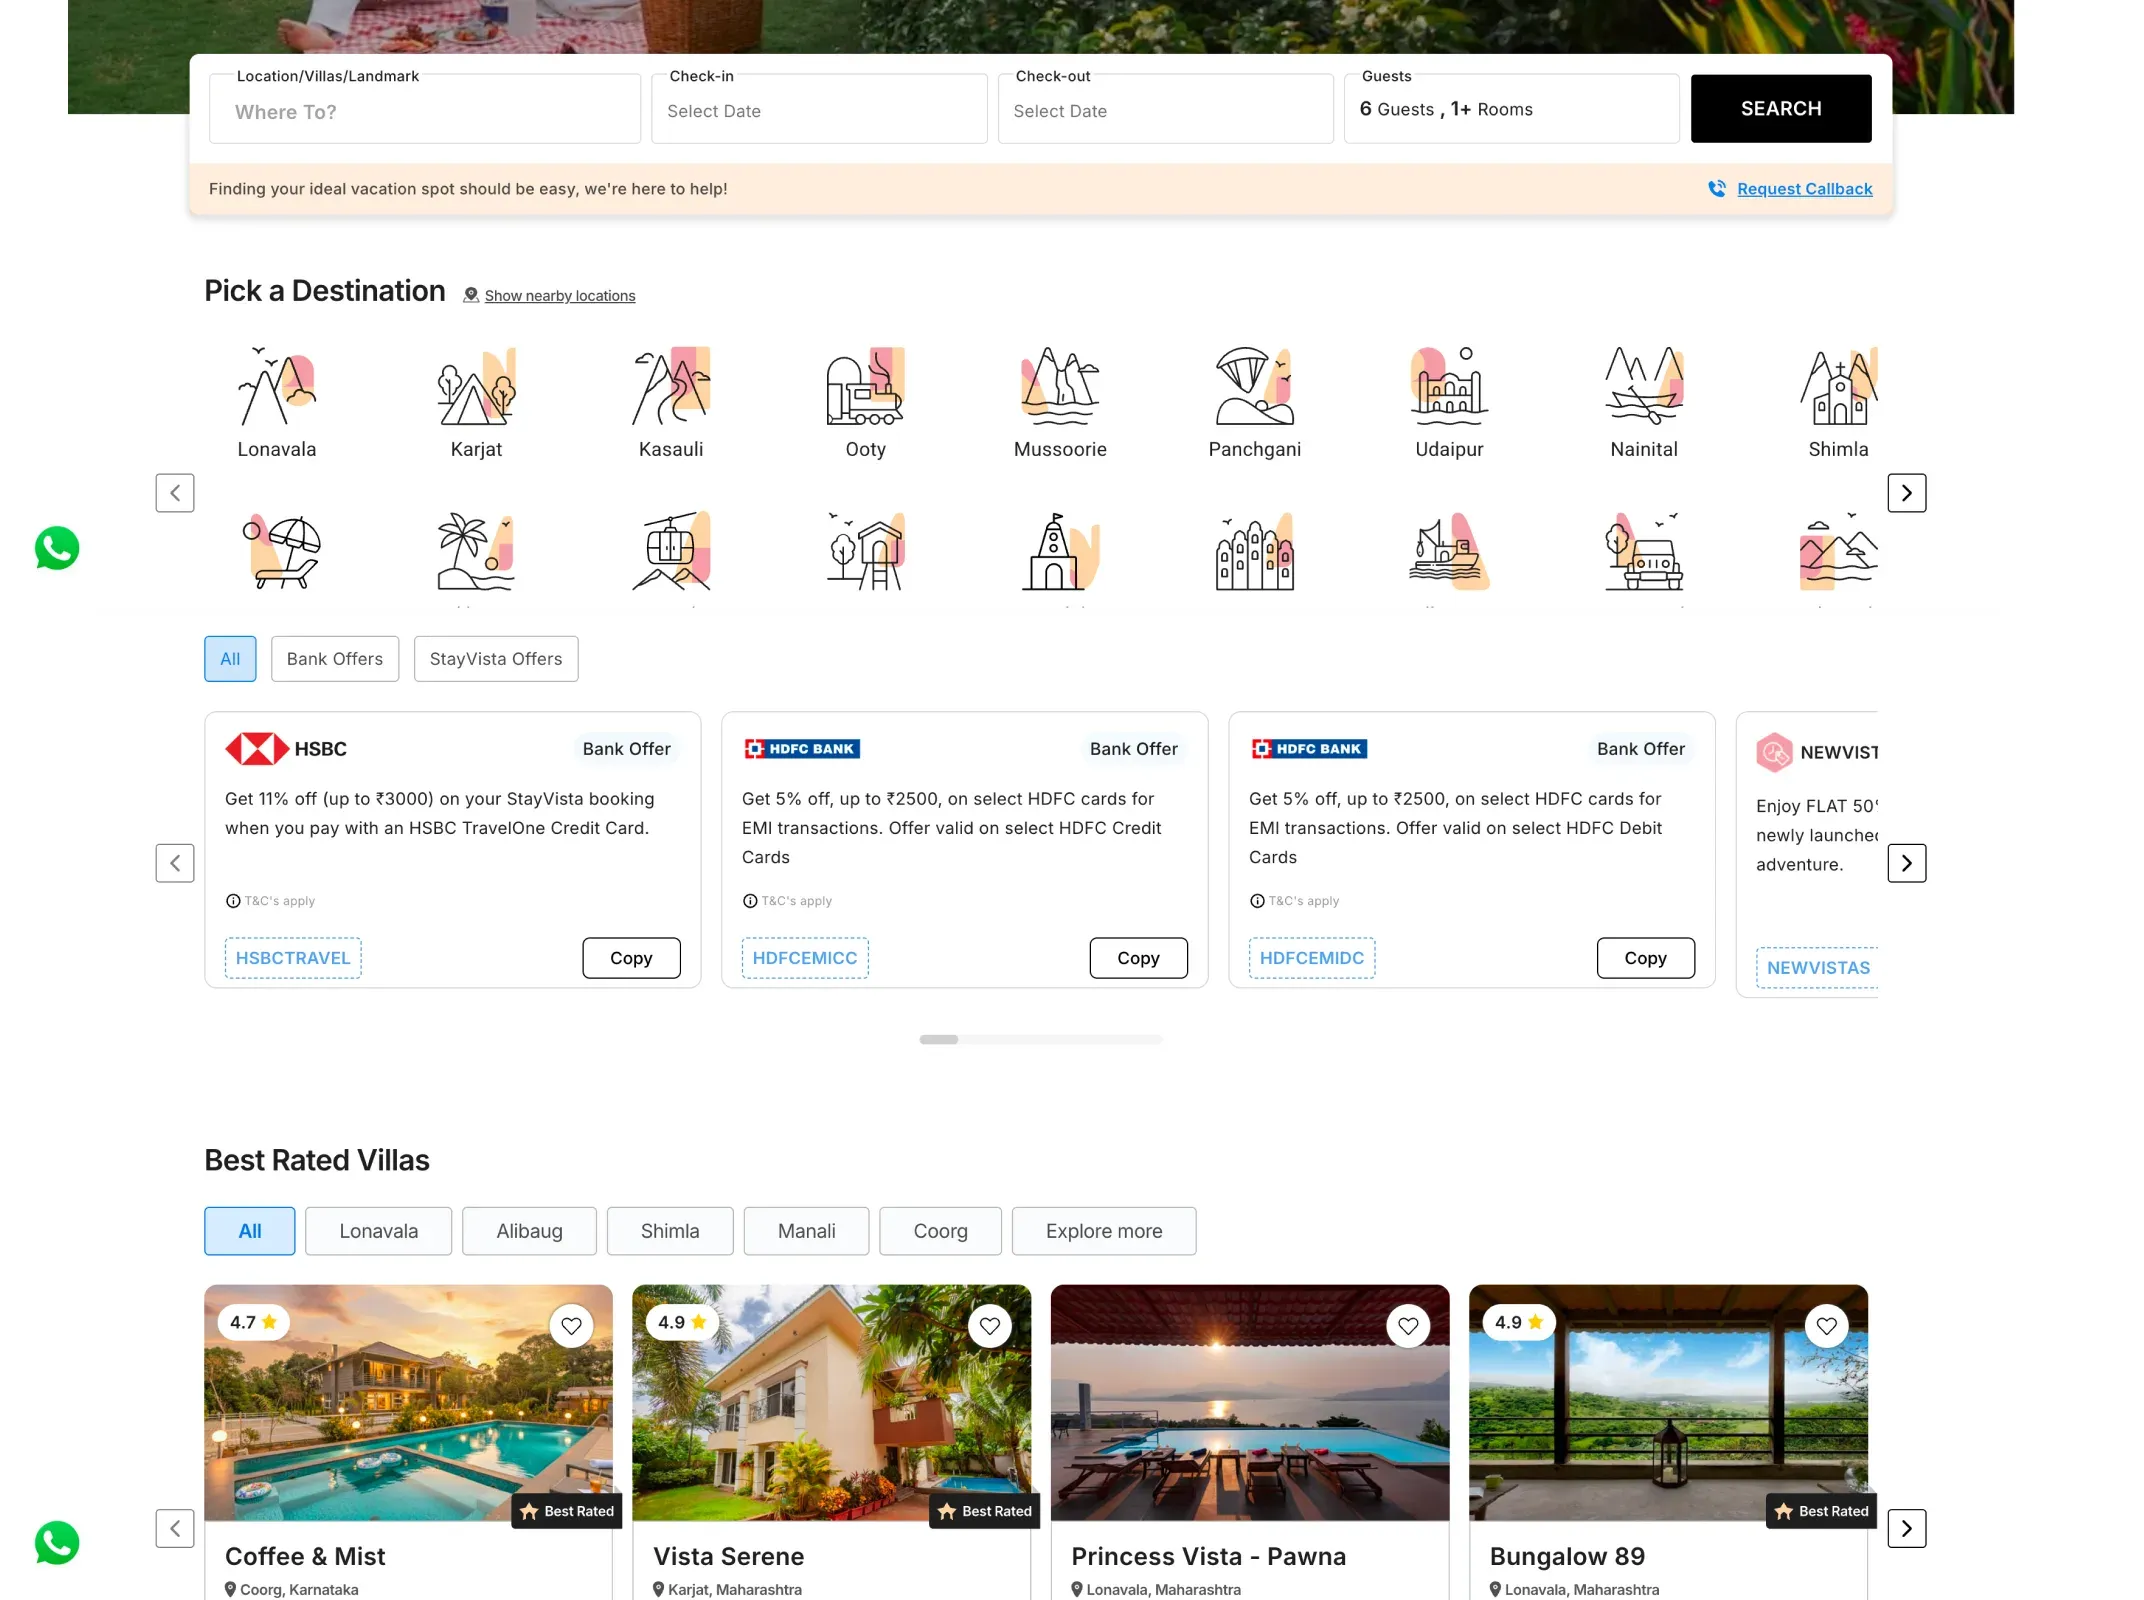Click the jeep safari destination icon
This screenshot has width=2144, height=1600.
1644,551
